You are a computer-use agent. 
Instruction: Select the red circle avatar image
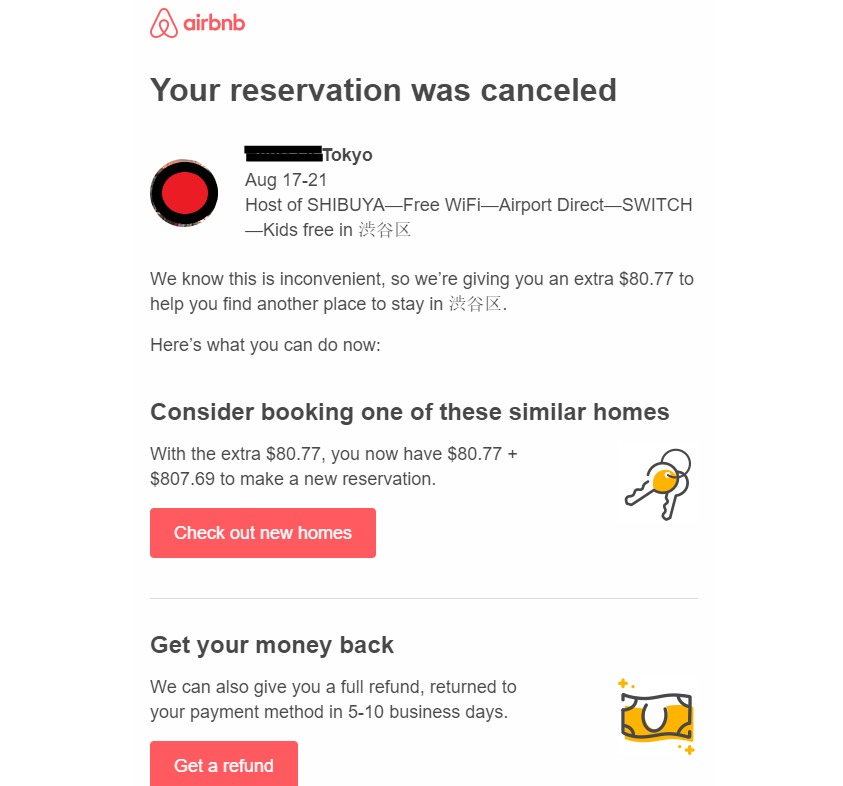coord(184,192)
